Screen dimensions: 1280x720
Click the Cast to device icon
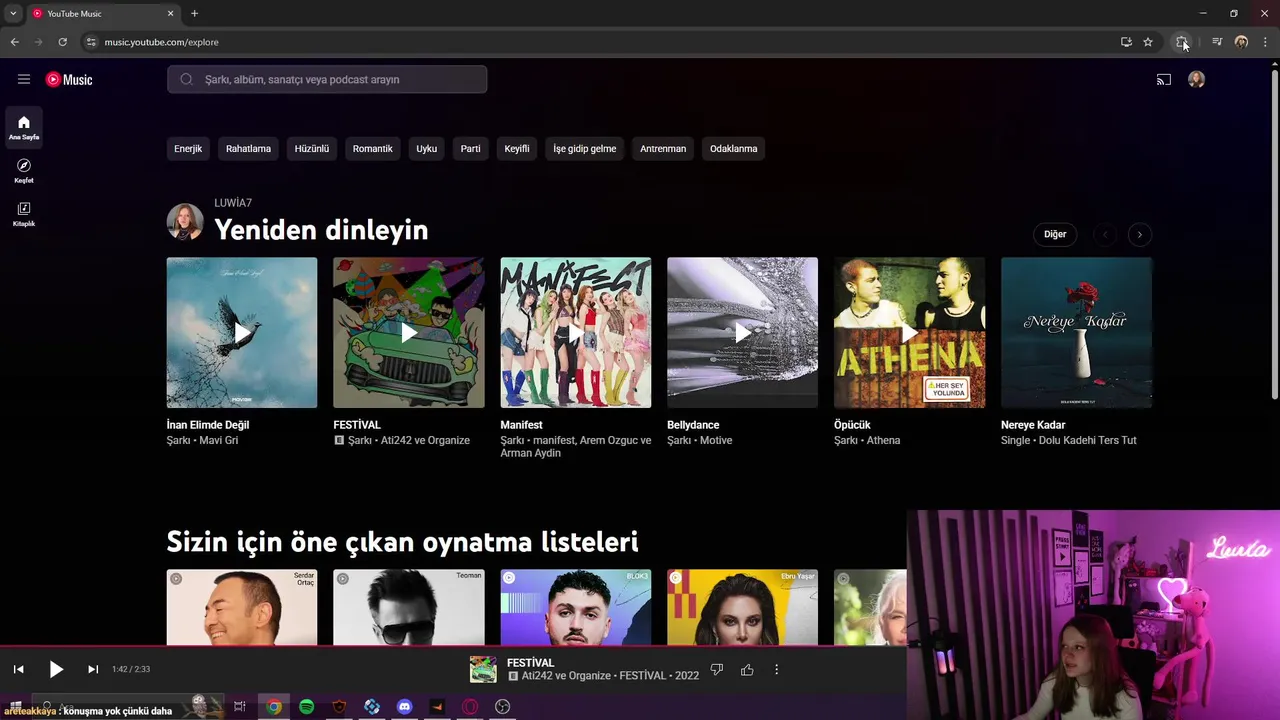(1164, 80)
